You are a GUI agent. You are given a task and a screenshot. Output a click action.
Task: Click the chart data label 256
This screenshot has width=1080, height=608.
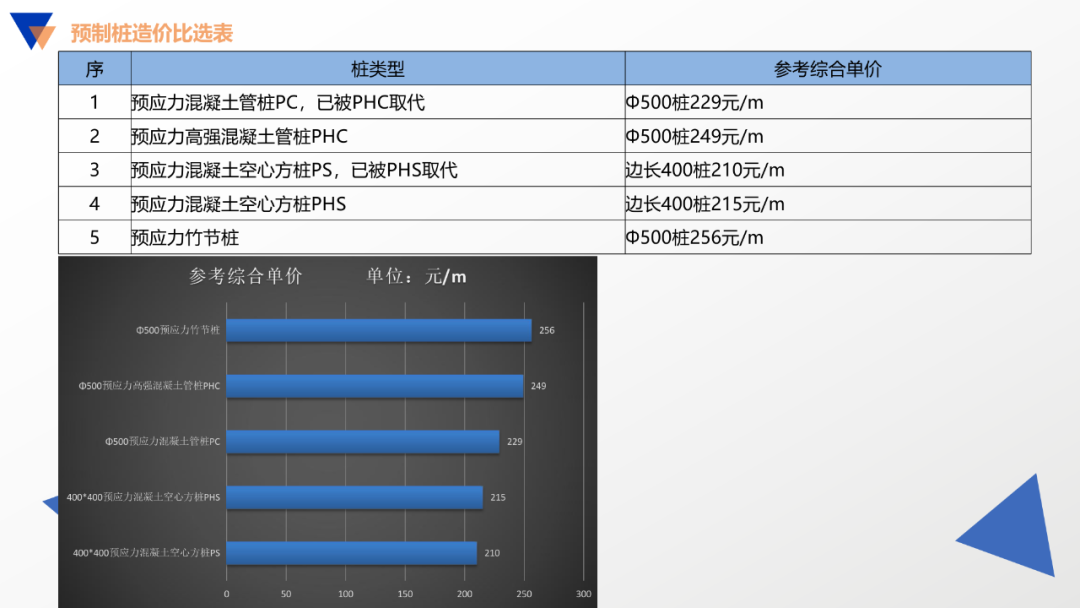pyautogui.click(x=547, y=331)
